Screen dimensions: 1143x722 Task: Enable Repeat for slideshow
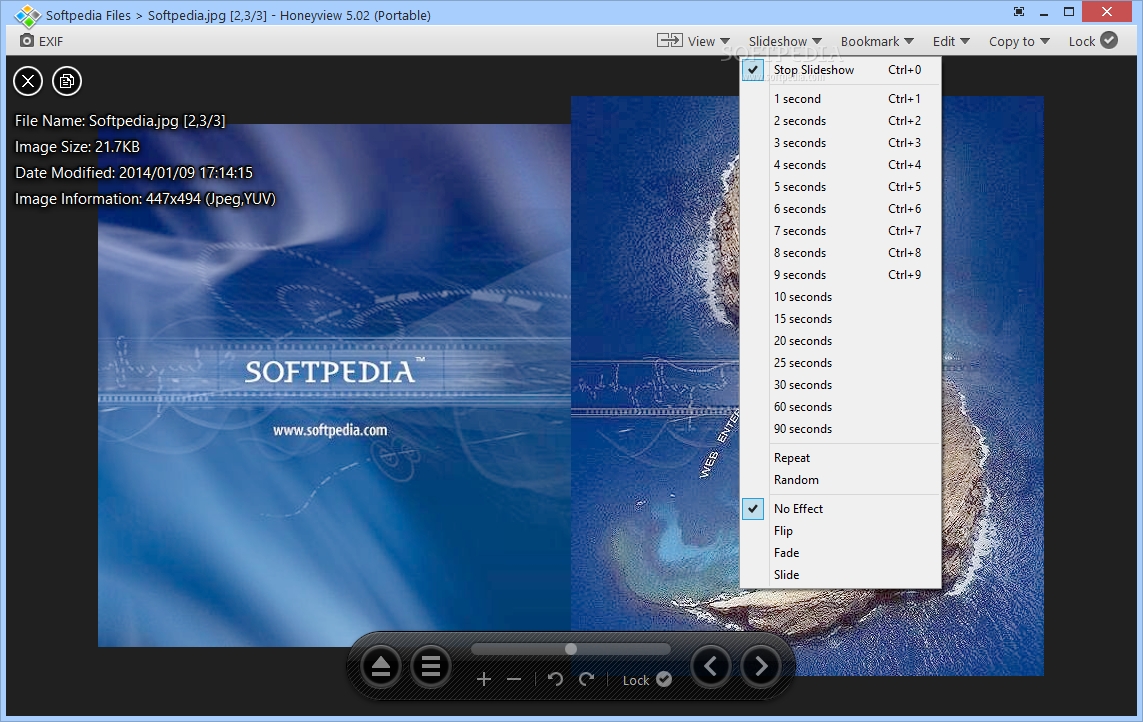pos(840,458)
